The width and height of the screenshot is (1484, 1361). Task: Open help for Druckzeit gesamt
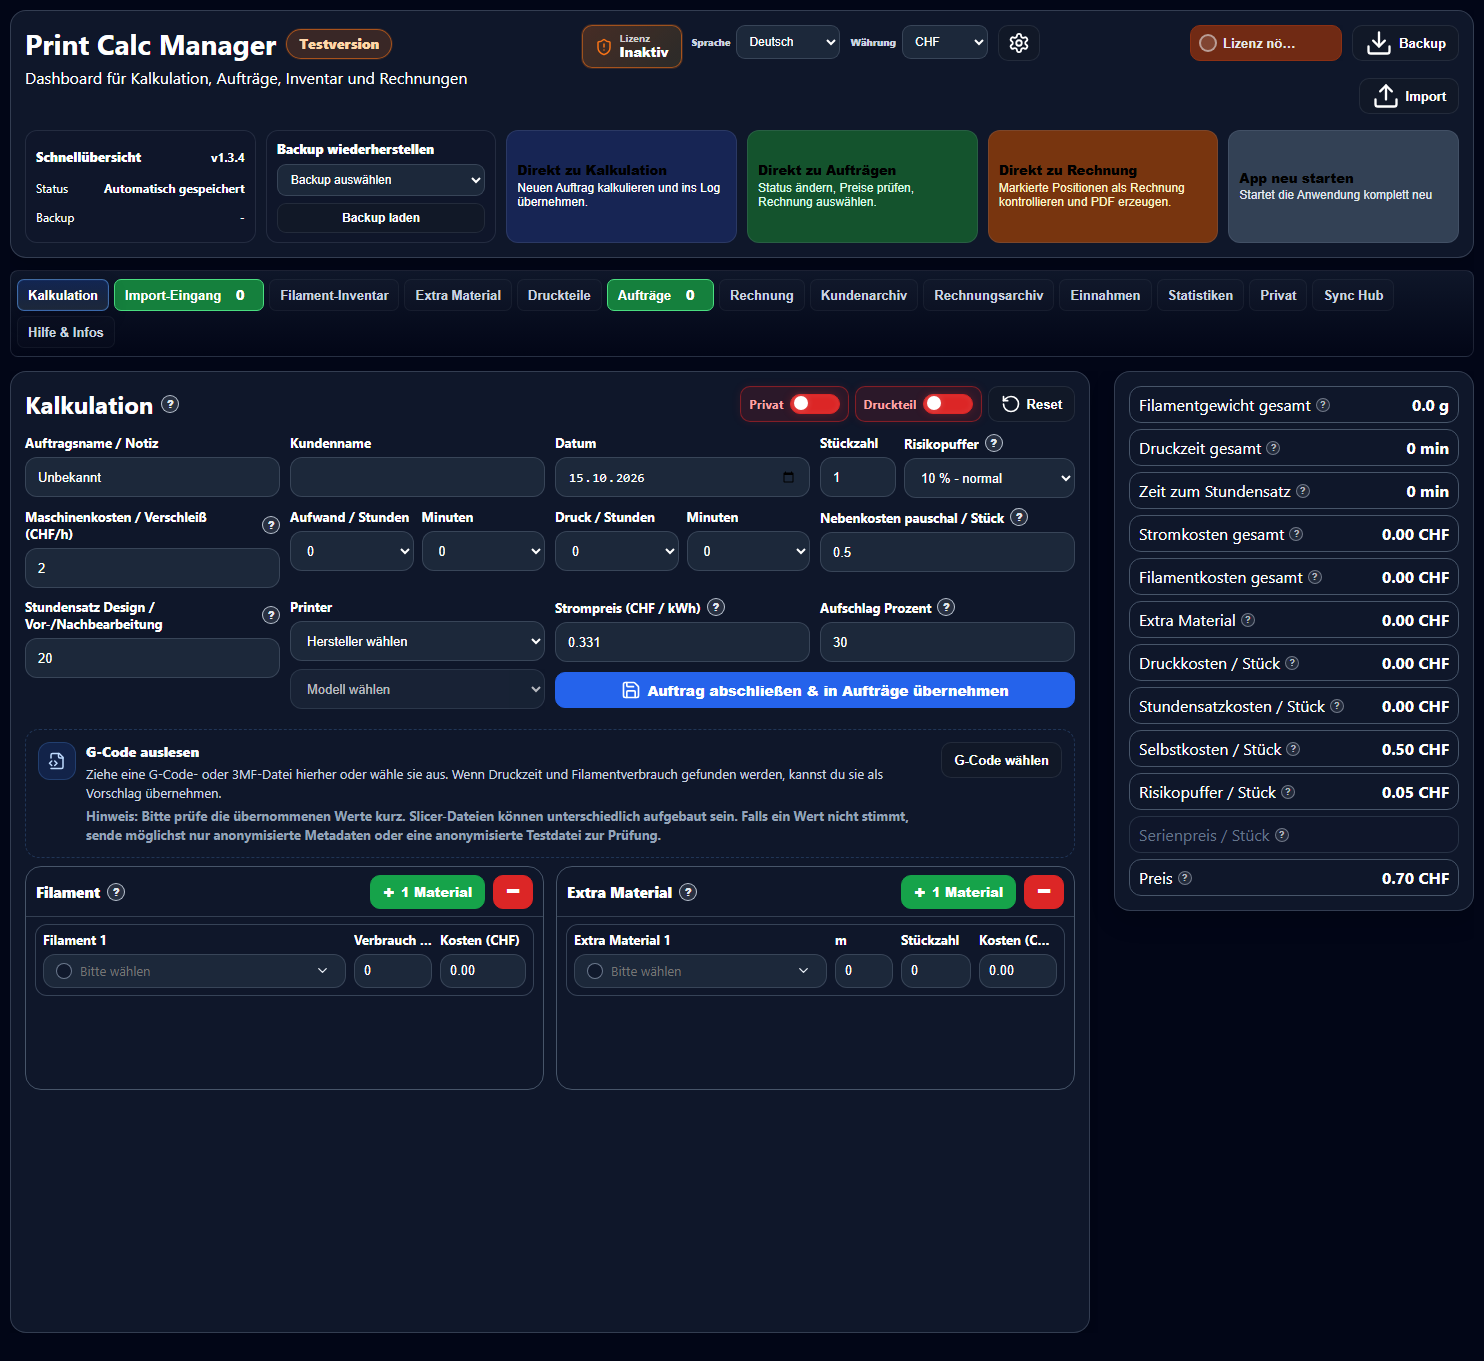point(1273,448)
